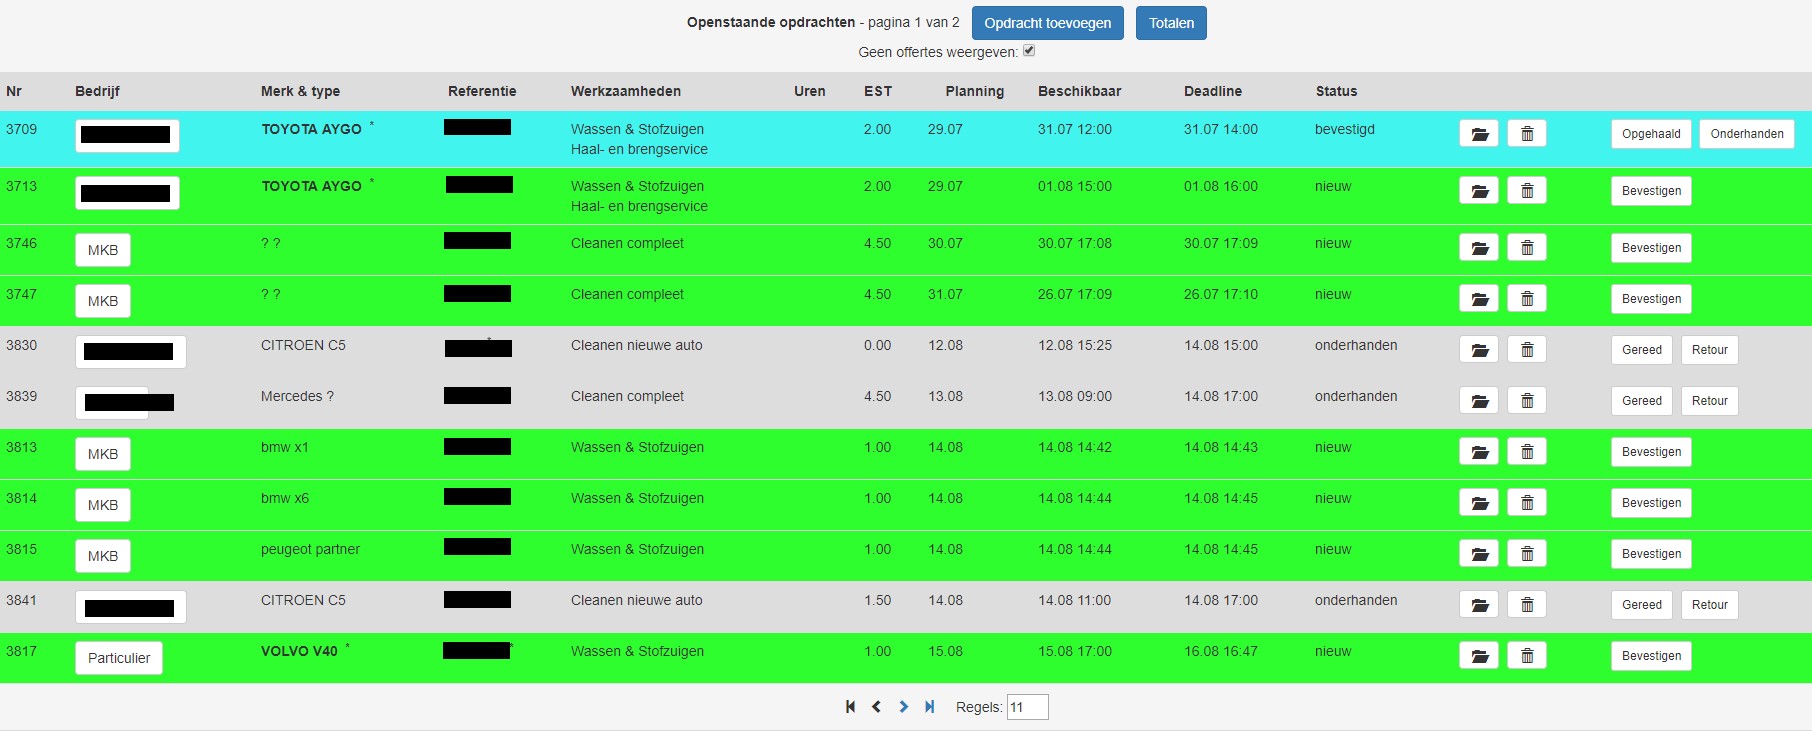Click Bevestigen for order 3747

pyautogui.click(x=1651, y=299)
